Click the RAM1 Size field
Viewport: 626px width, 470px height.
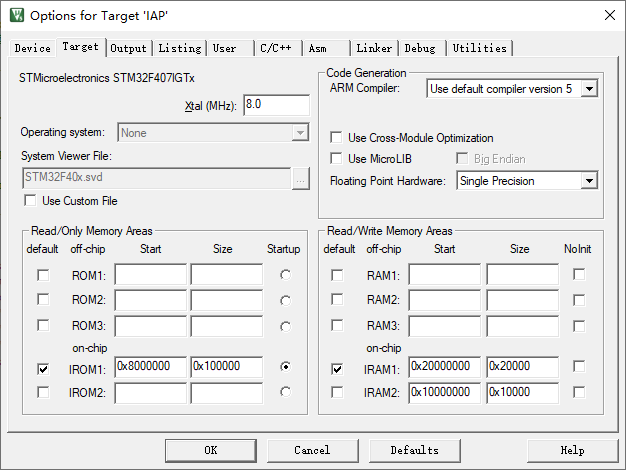click(523, 274)
